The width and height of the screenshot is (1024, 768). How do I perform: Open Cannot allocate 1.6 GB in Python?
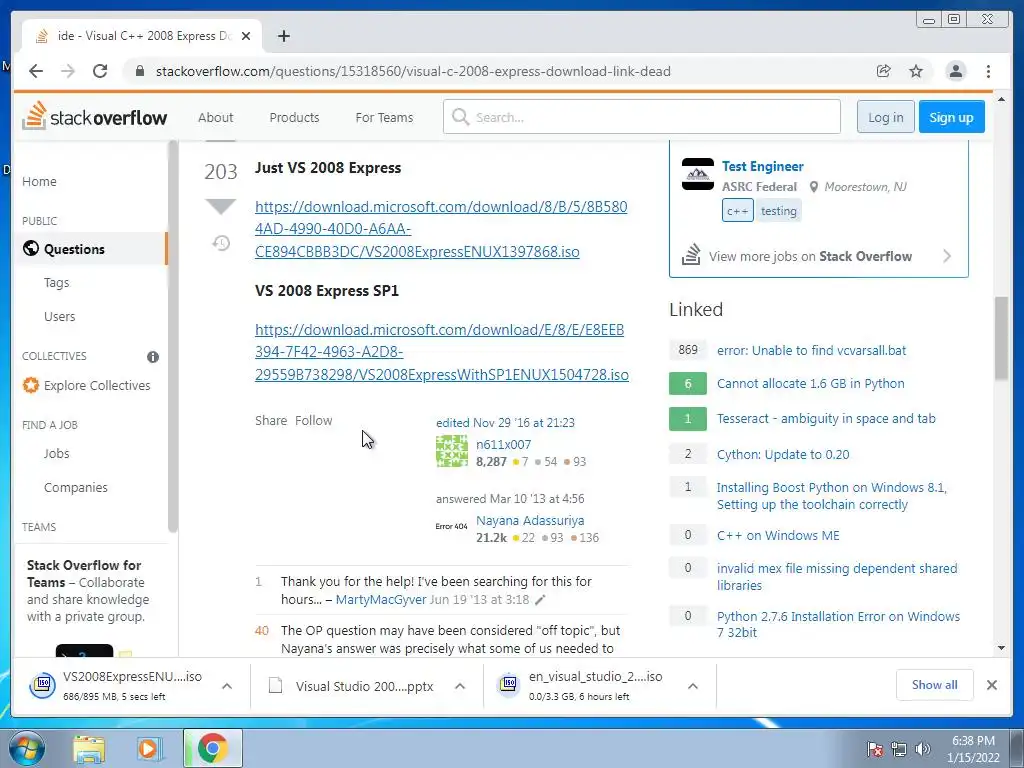810,383
